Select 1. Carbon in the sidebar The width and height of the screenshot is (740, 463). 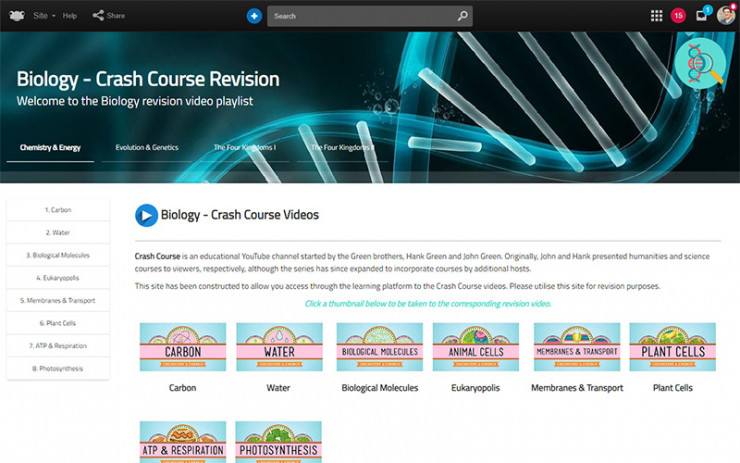[x=58, y=210]
